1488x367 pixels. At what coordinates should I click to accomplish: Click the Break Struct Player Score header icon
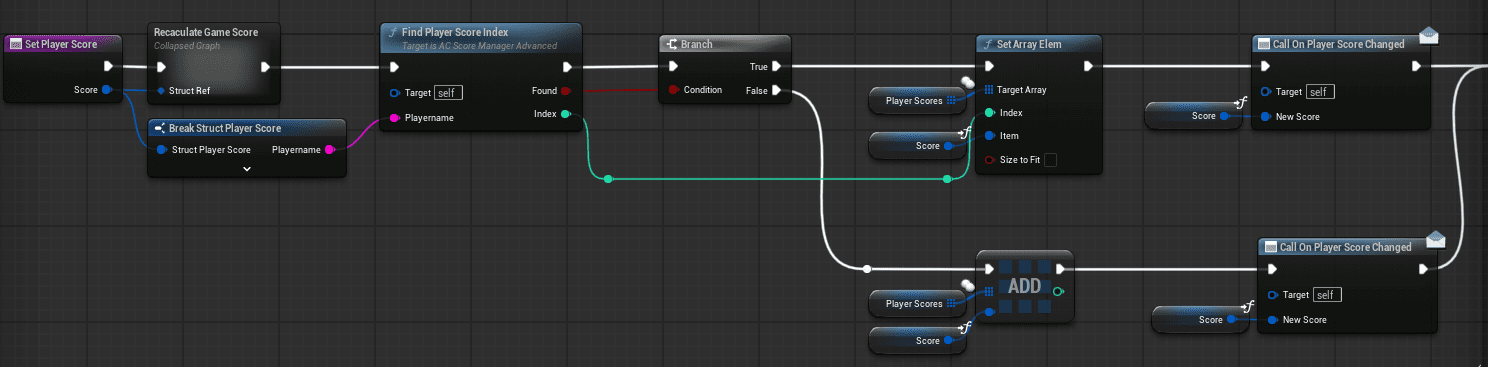click(160, 128)
